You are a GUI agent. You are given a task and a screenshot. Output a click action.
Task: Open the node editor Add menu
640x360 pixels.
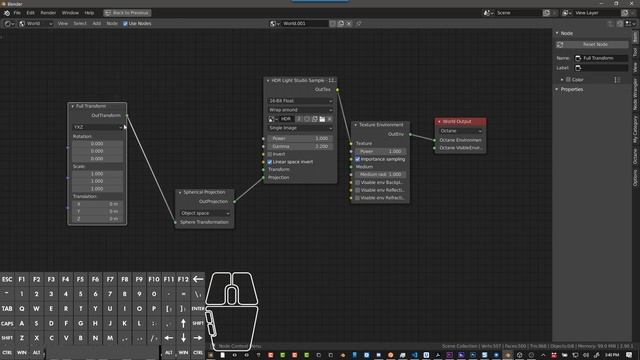tap(96, 24)
